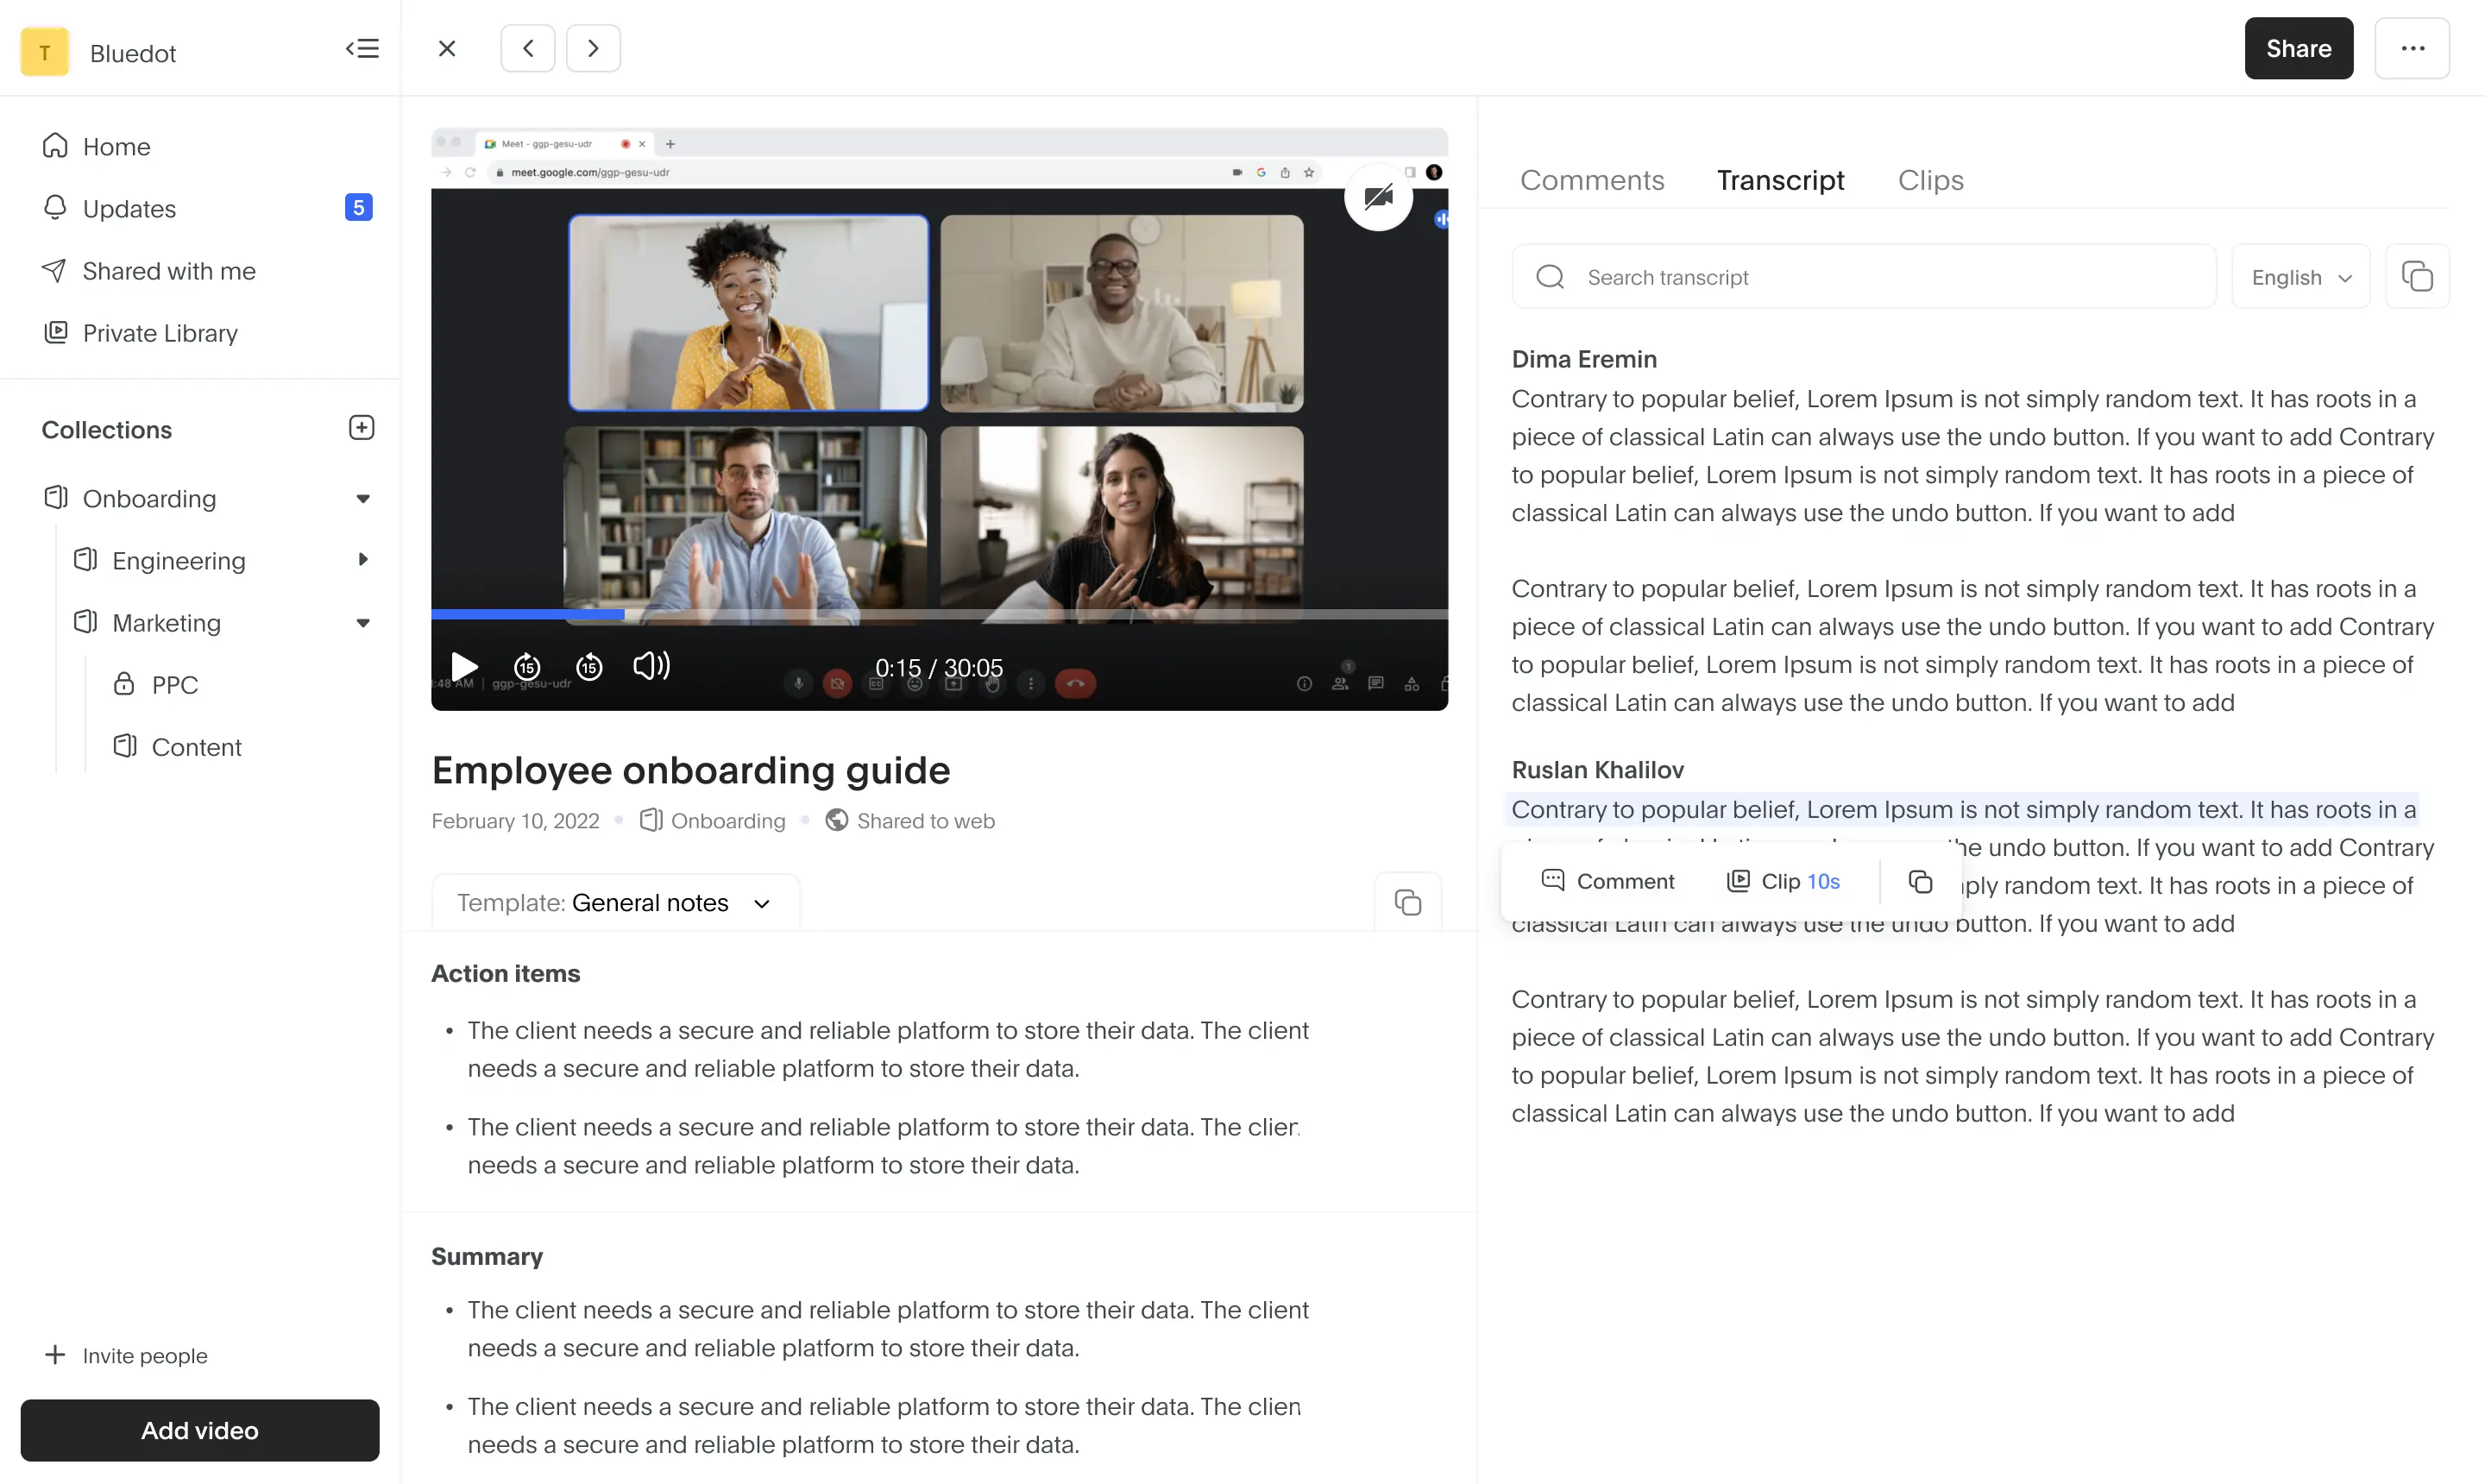
Task: Open the more options menu
Action: pos(2412,47)
